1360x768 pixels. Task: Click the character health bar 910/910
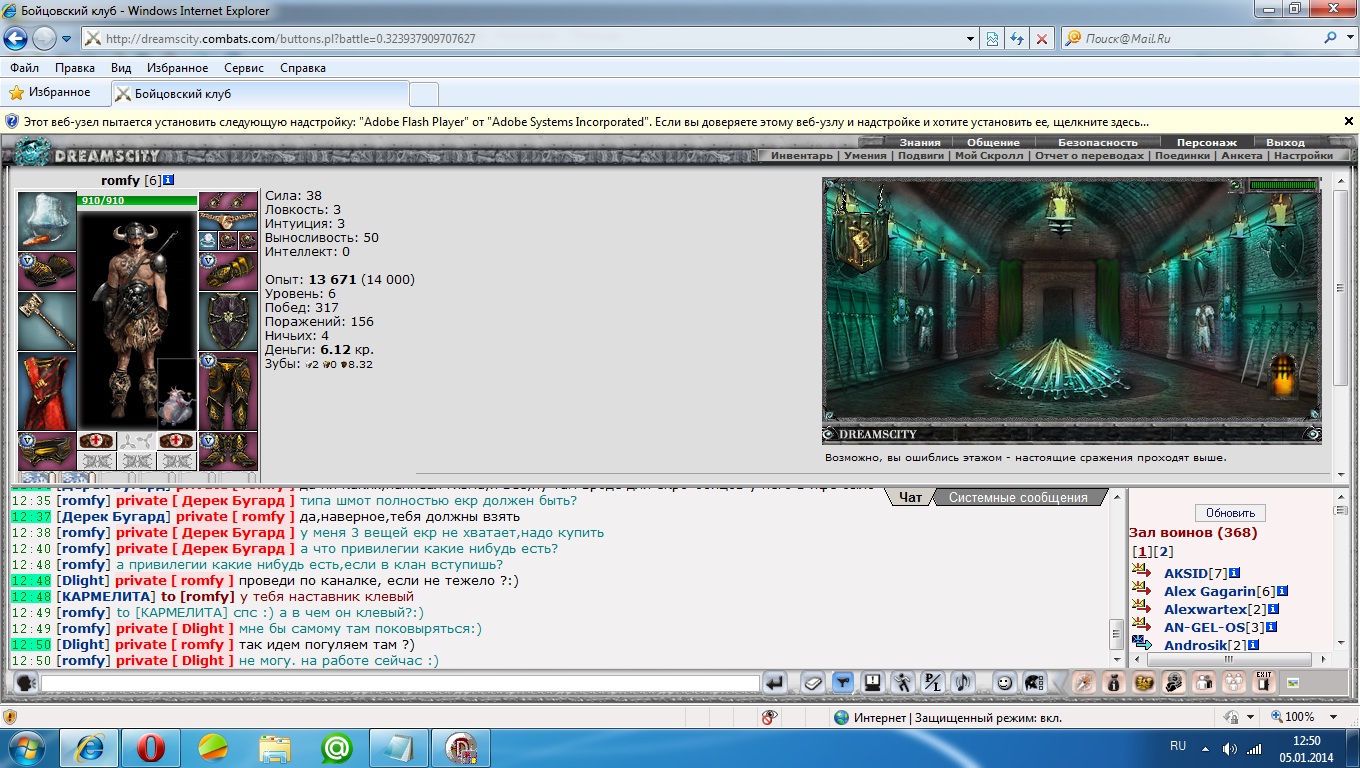coord(137,200)
